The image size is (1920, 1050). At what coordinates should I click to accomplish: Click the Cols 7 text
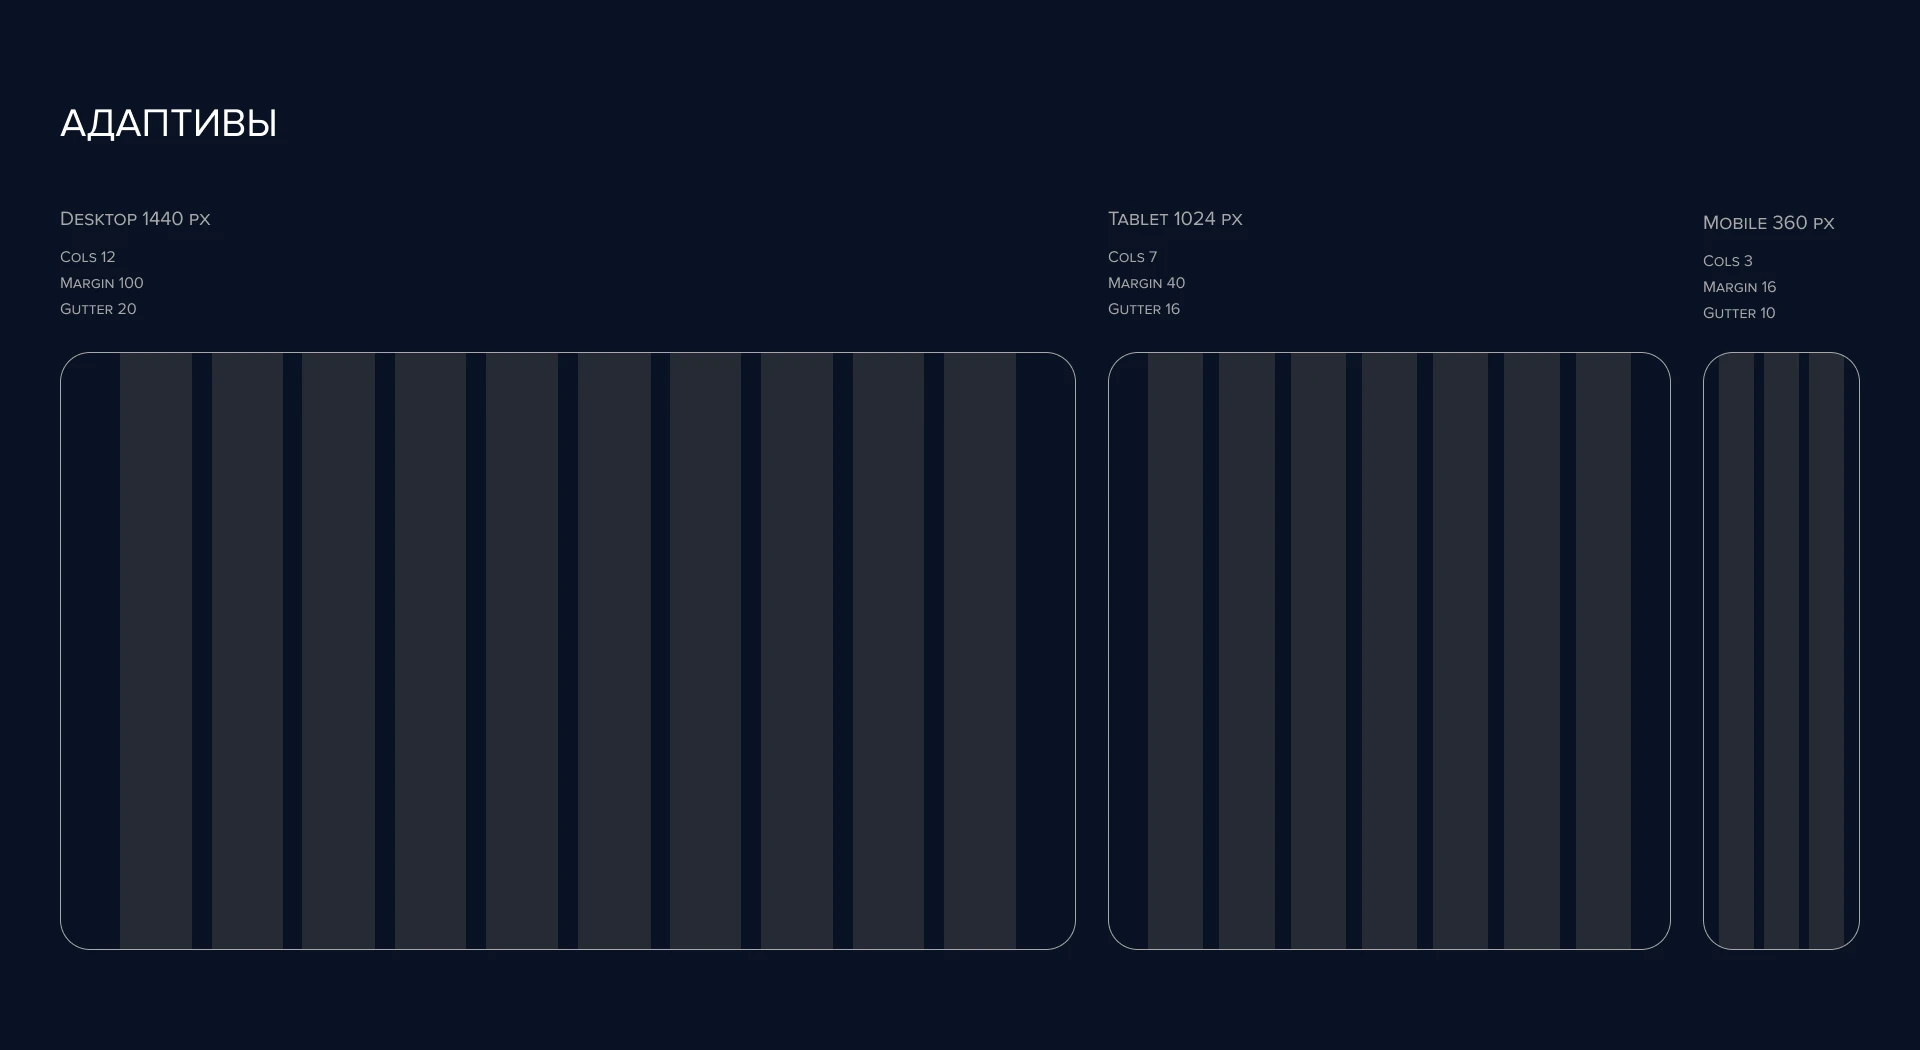1132,257
